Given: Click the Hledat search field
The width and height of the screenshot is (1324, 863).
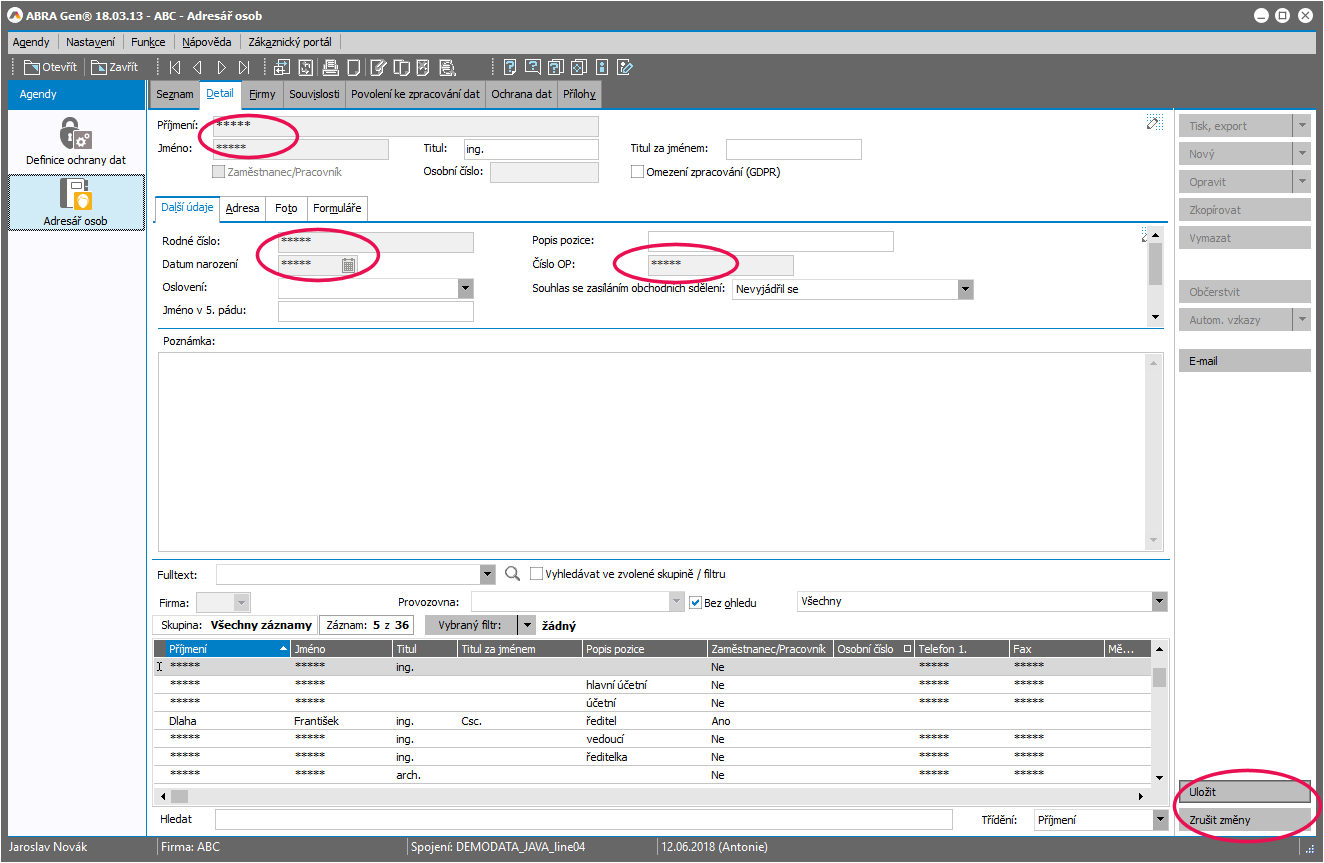Looking at the screenshot, I should click(x=583, y=820).
